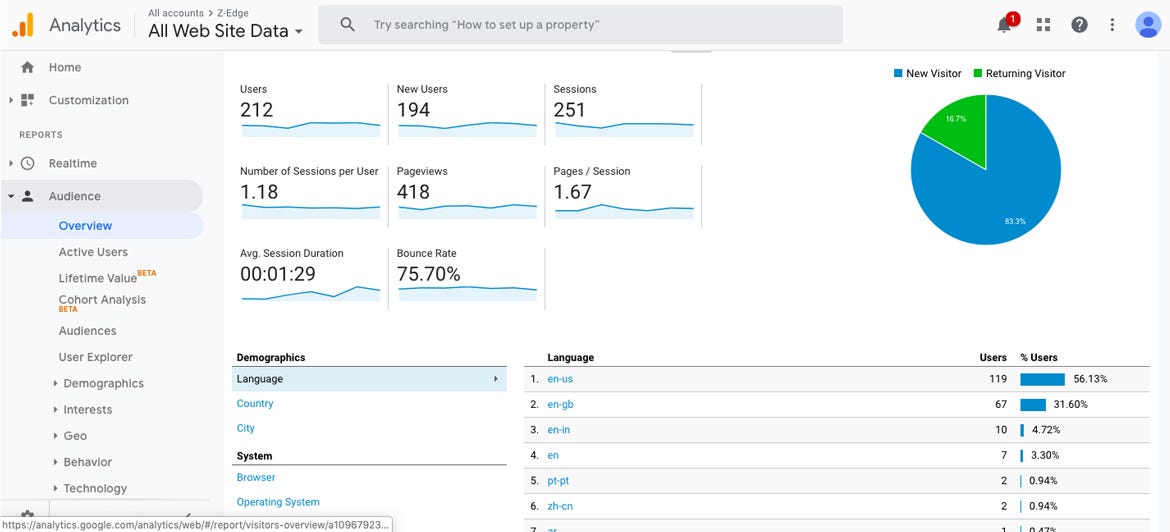Click the Operating System link
The image size is (1170, 532).
coord(278,502)
